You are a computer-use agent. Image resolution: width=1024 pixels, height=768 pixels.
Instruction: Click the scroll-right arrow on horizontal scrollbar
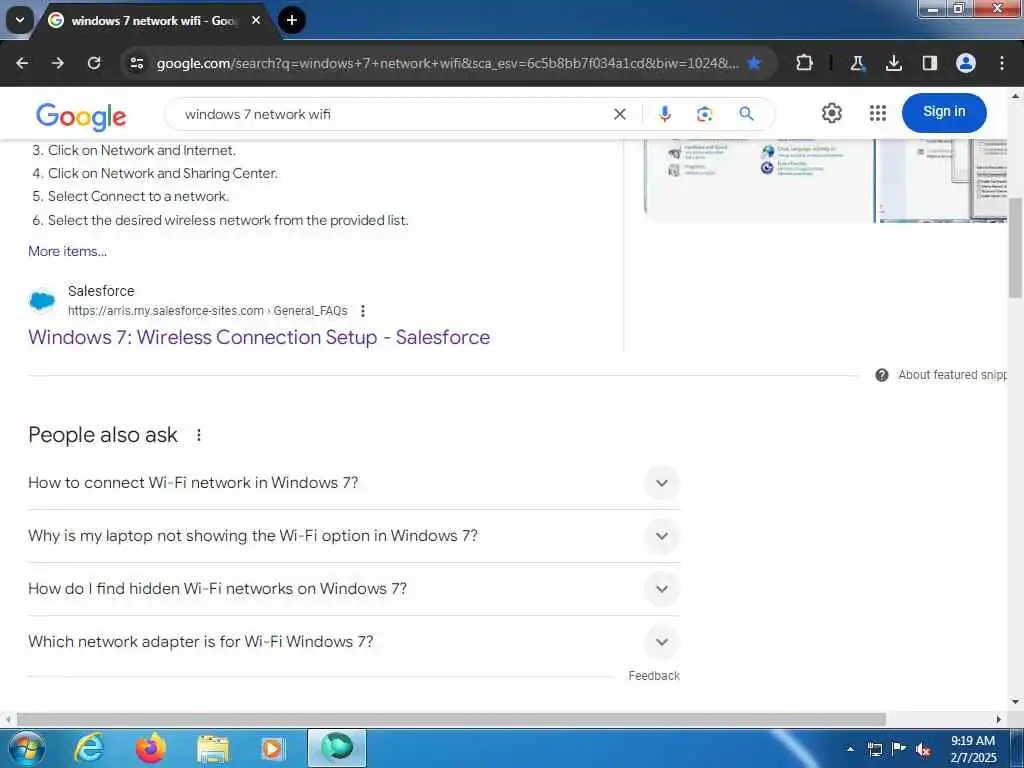(x=999, y=719)
